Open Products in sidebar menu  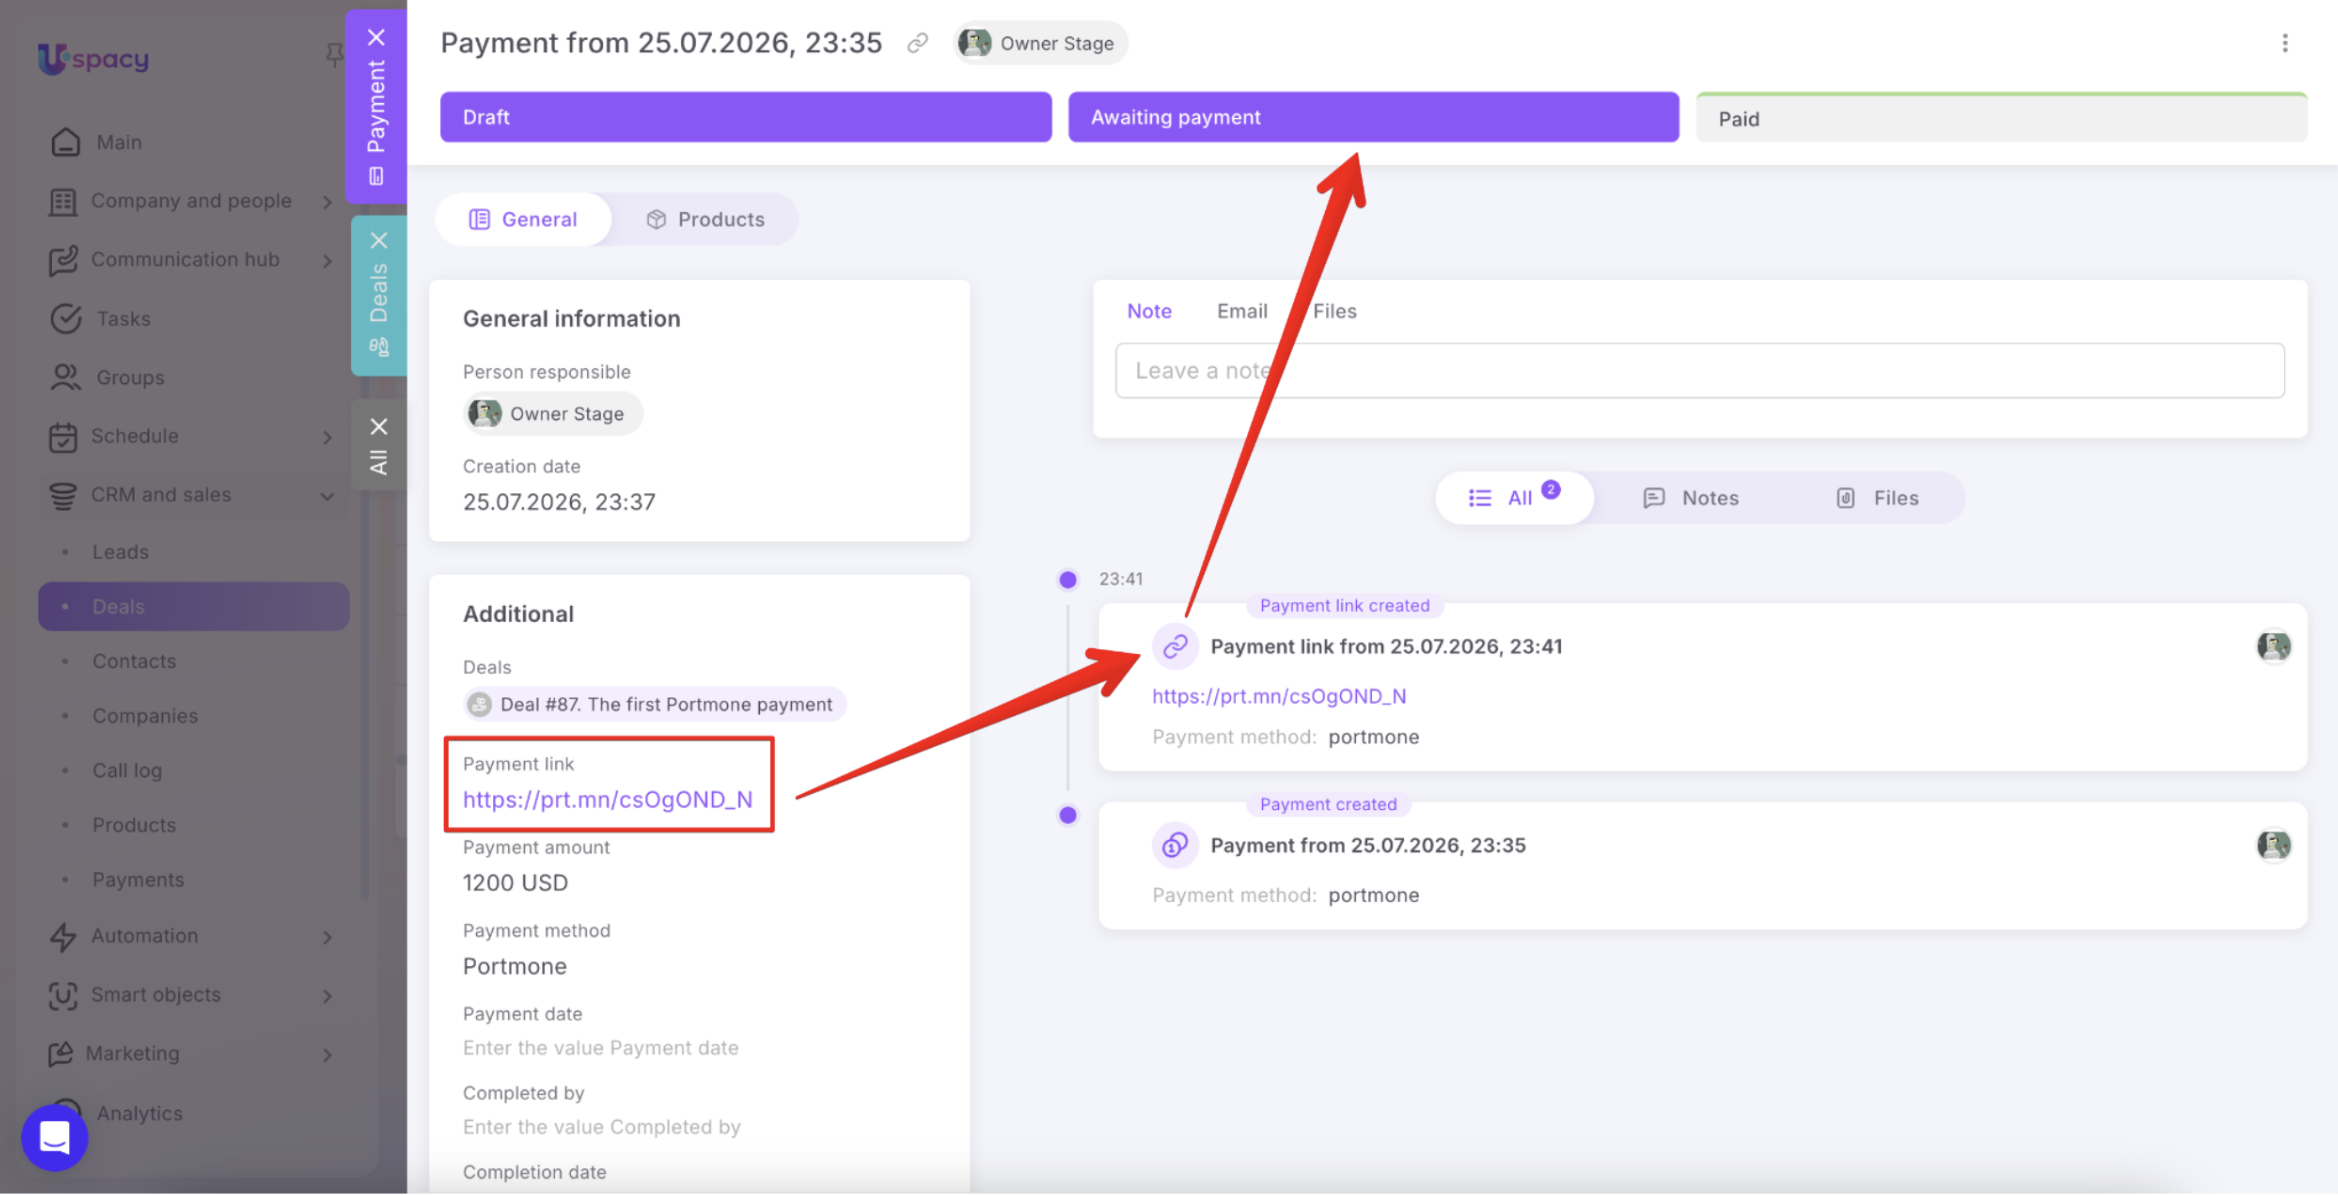[134, 826]
